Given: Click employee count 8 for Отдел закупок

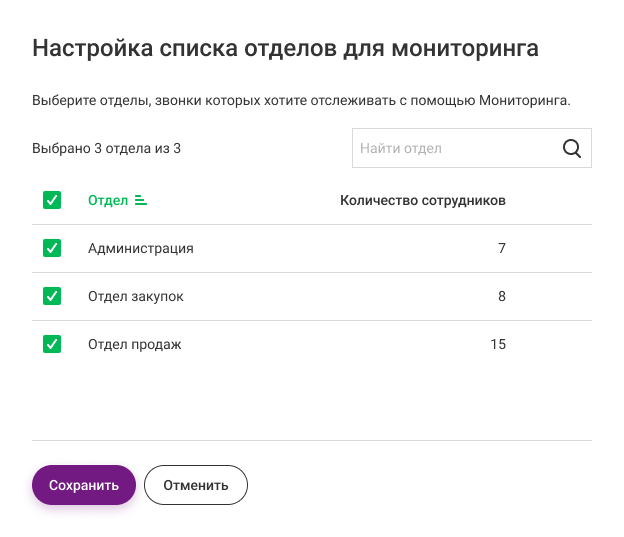Looking at the screenshot, I should point(501,296).
